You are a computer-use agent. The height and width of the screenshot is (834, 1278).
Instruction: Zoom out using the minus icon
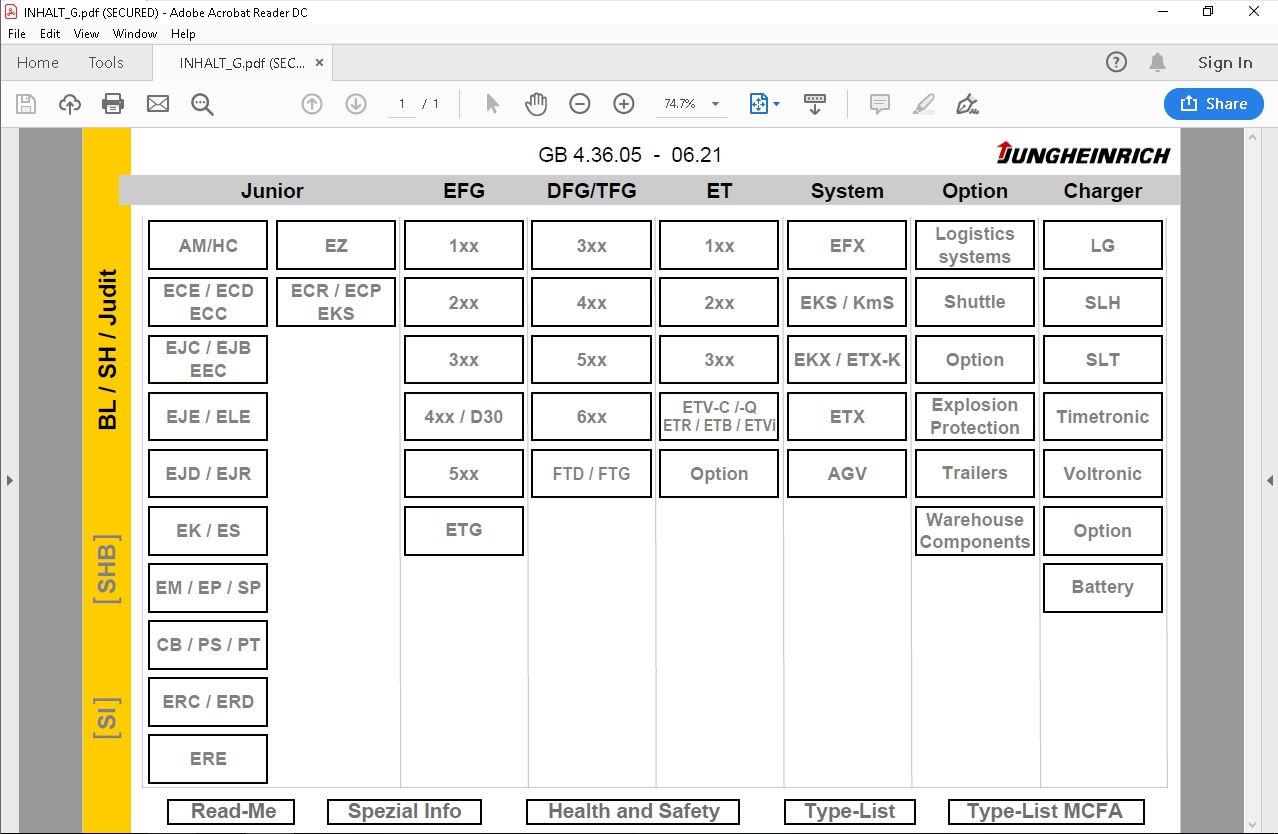579,103
